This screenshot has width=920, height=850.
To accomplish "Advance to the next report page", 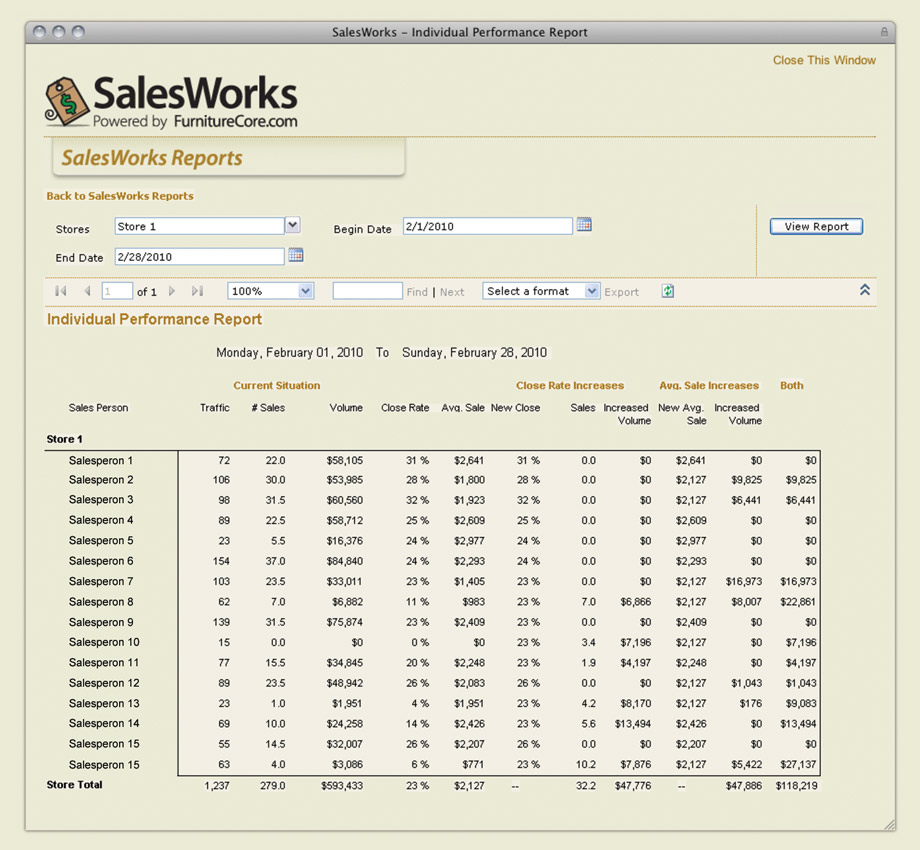I will 172,291.
